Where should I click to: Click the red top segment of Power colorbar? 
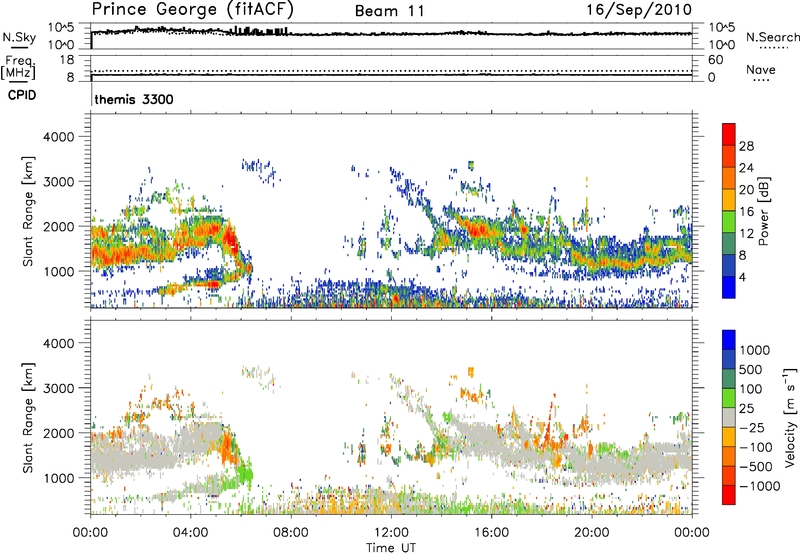[x=729, y=134]
